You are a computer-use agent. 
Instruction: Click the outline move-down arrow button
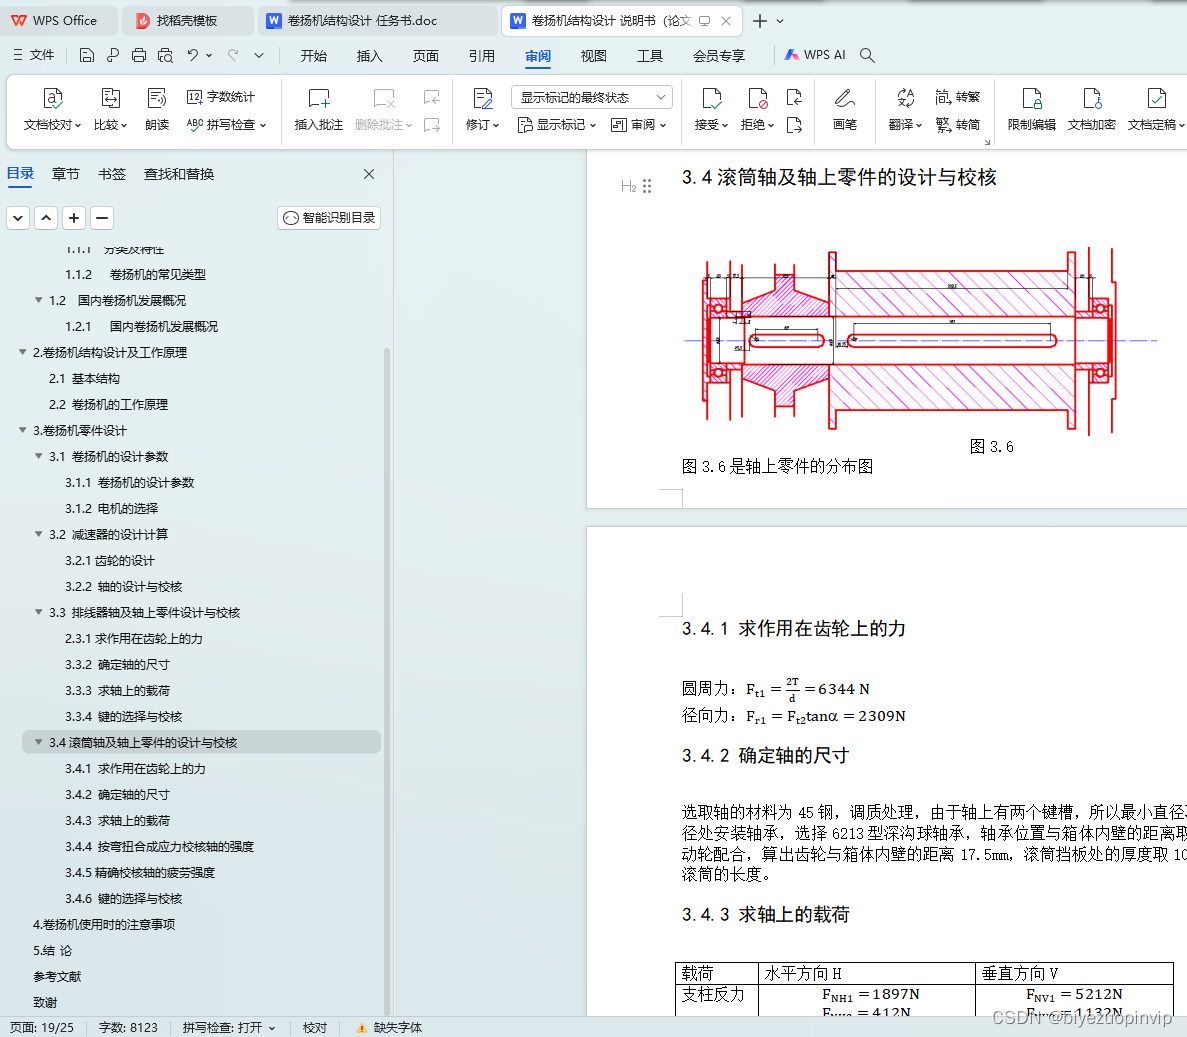(x=18, y=218)
